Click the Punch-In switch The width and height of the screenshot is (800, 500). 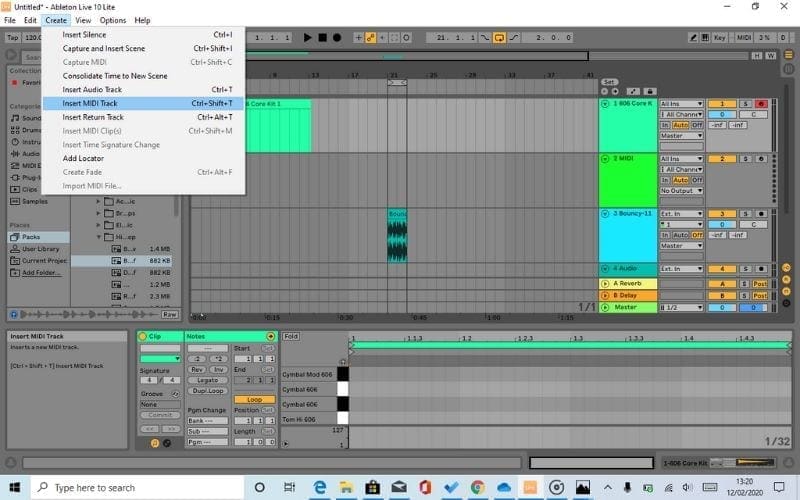pos(485,37)
